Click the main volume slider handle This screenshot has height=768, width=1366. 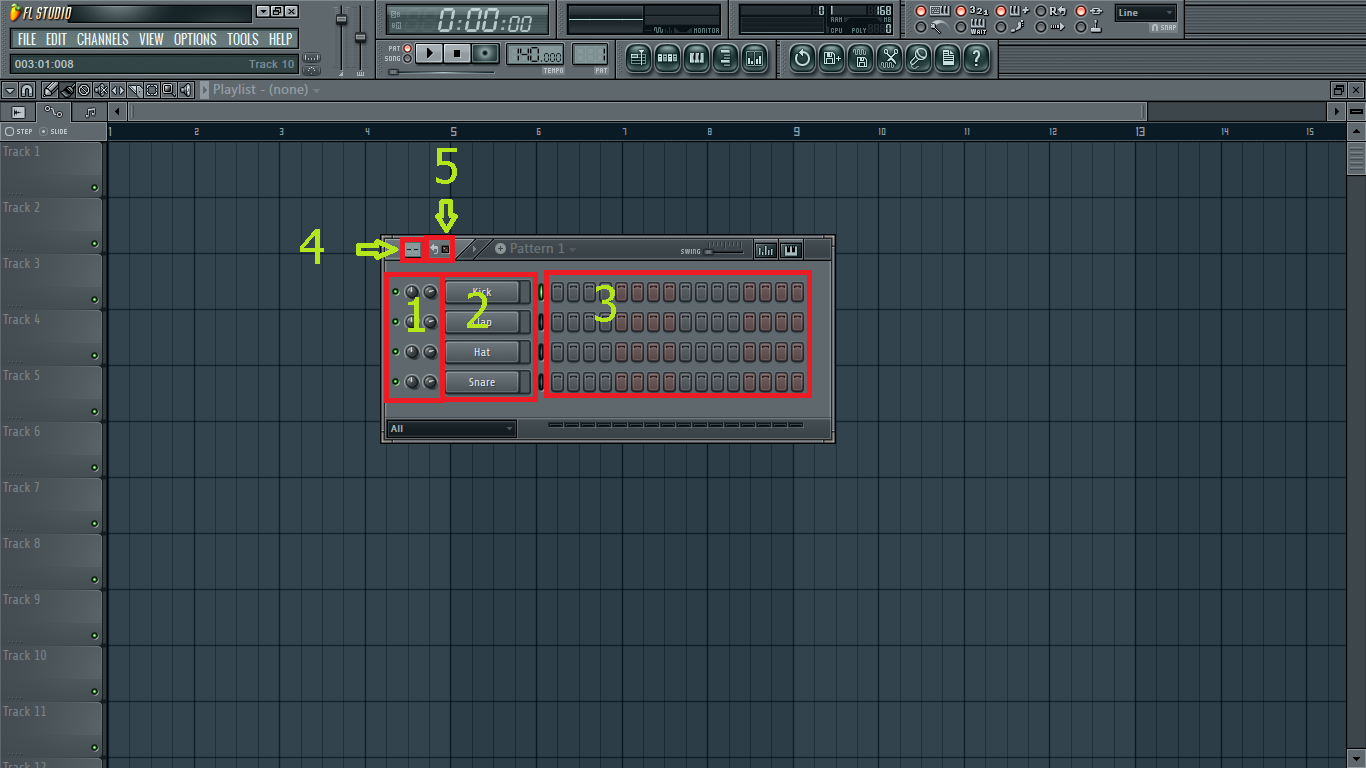(341, 20)
